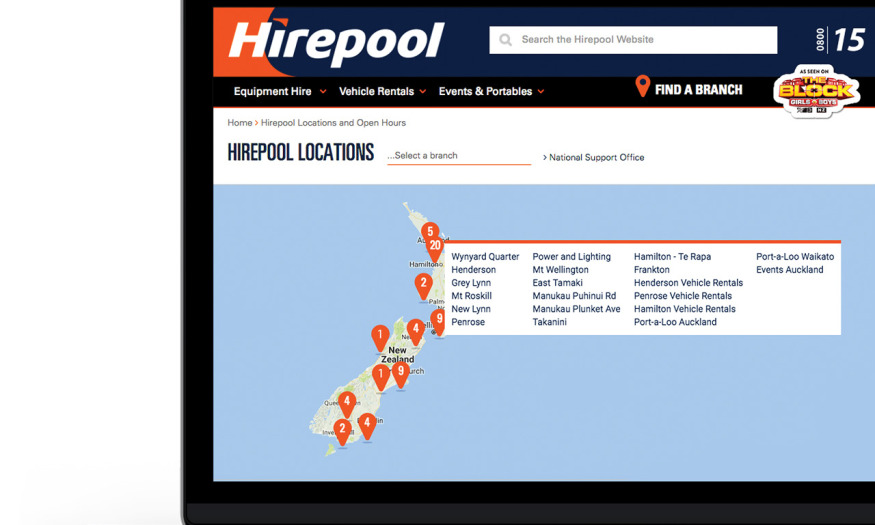Select the map marker numbered 20
Screen dimensions: 875x525
click(435, 248)
